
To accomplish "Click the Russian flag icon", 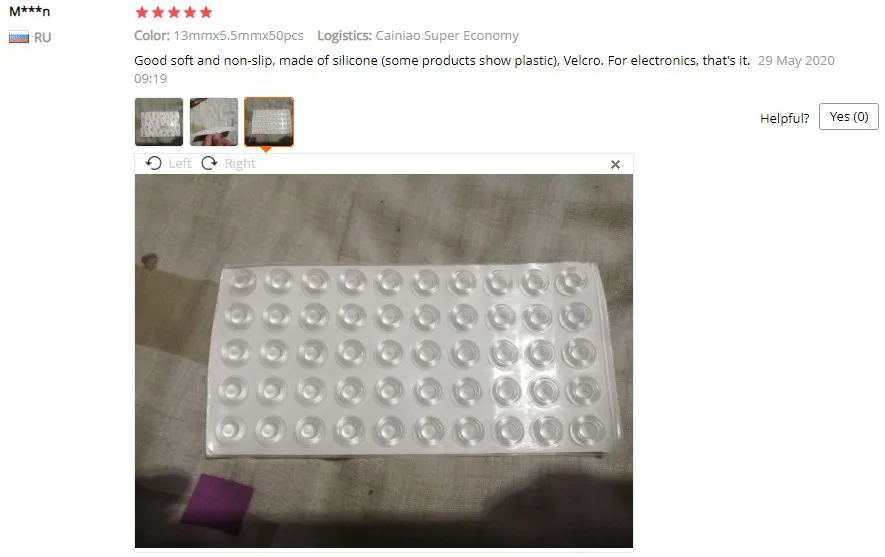I will [x=19, y=38].
